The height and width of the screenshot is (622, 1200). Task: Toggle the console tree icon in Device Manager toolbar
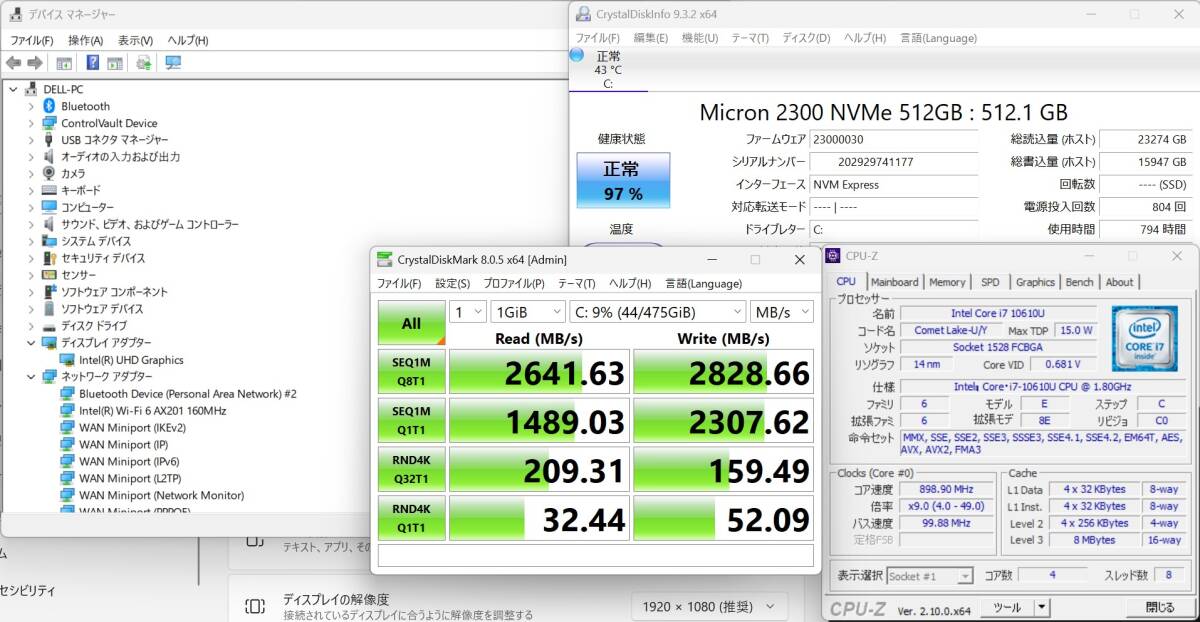pyautogui.click(x=64, y=63)
